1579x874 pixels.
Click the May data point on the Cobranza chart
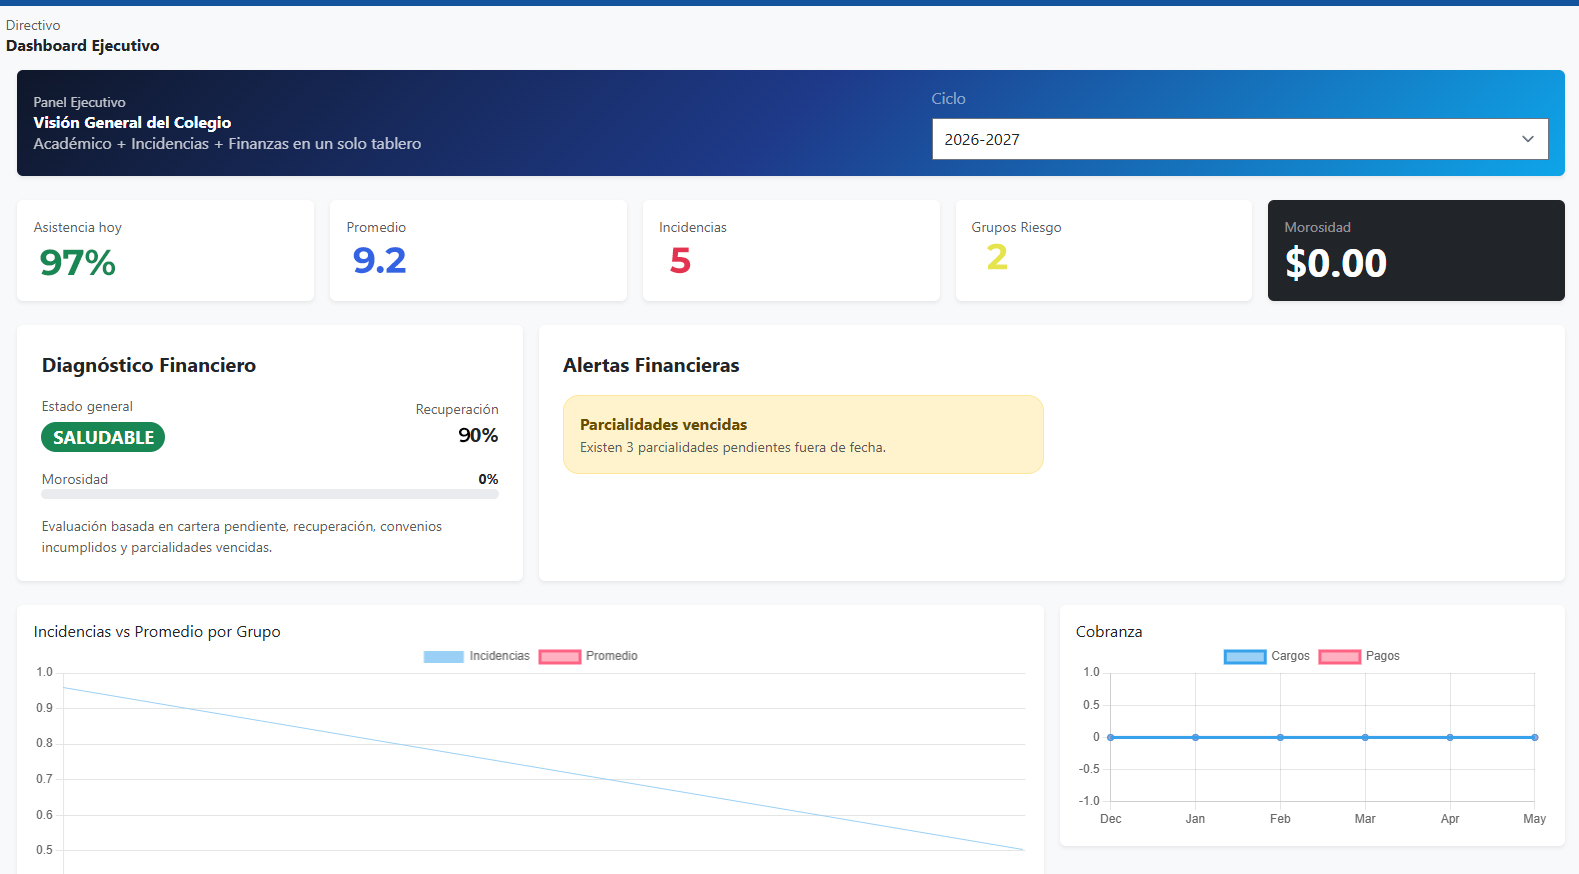[1534, 737]
